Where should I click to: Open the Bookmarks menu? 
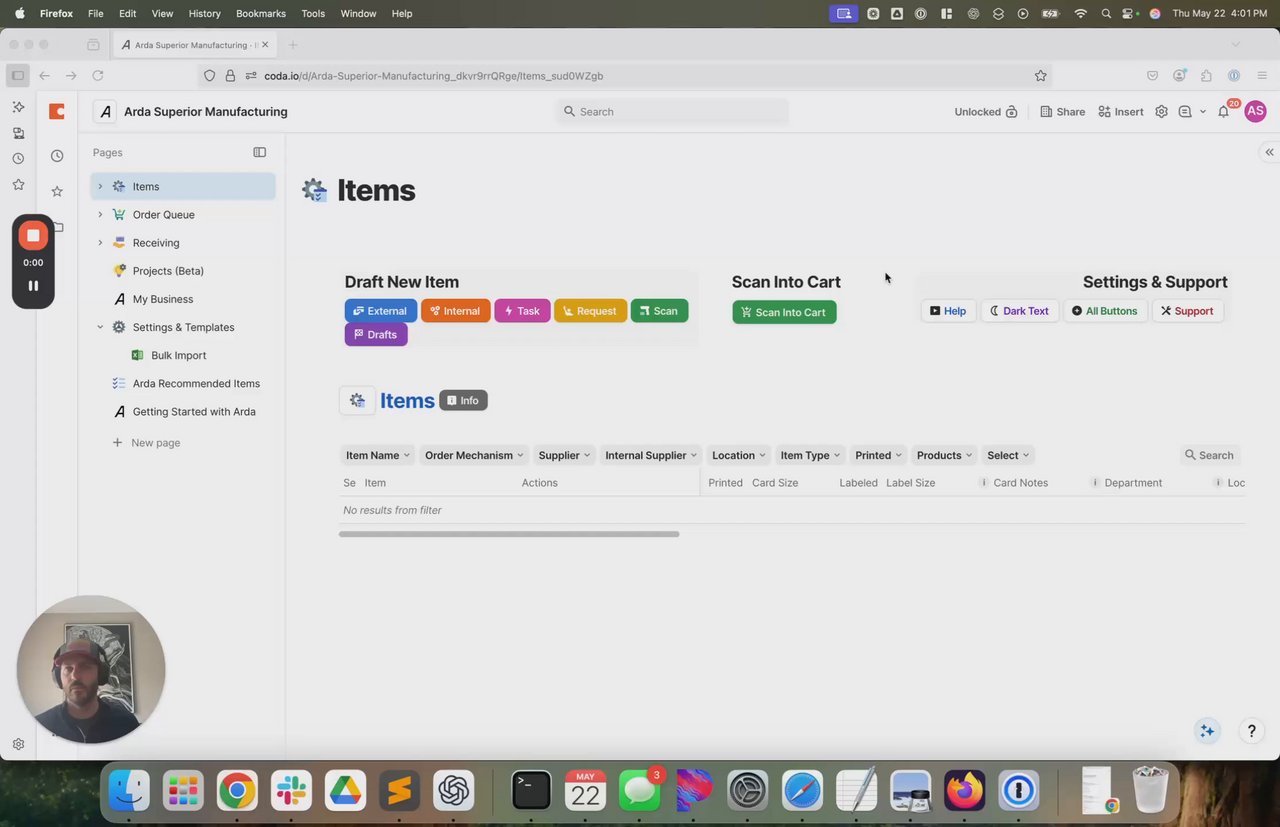(260, 13)
